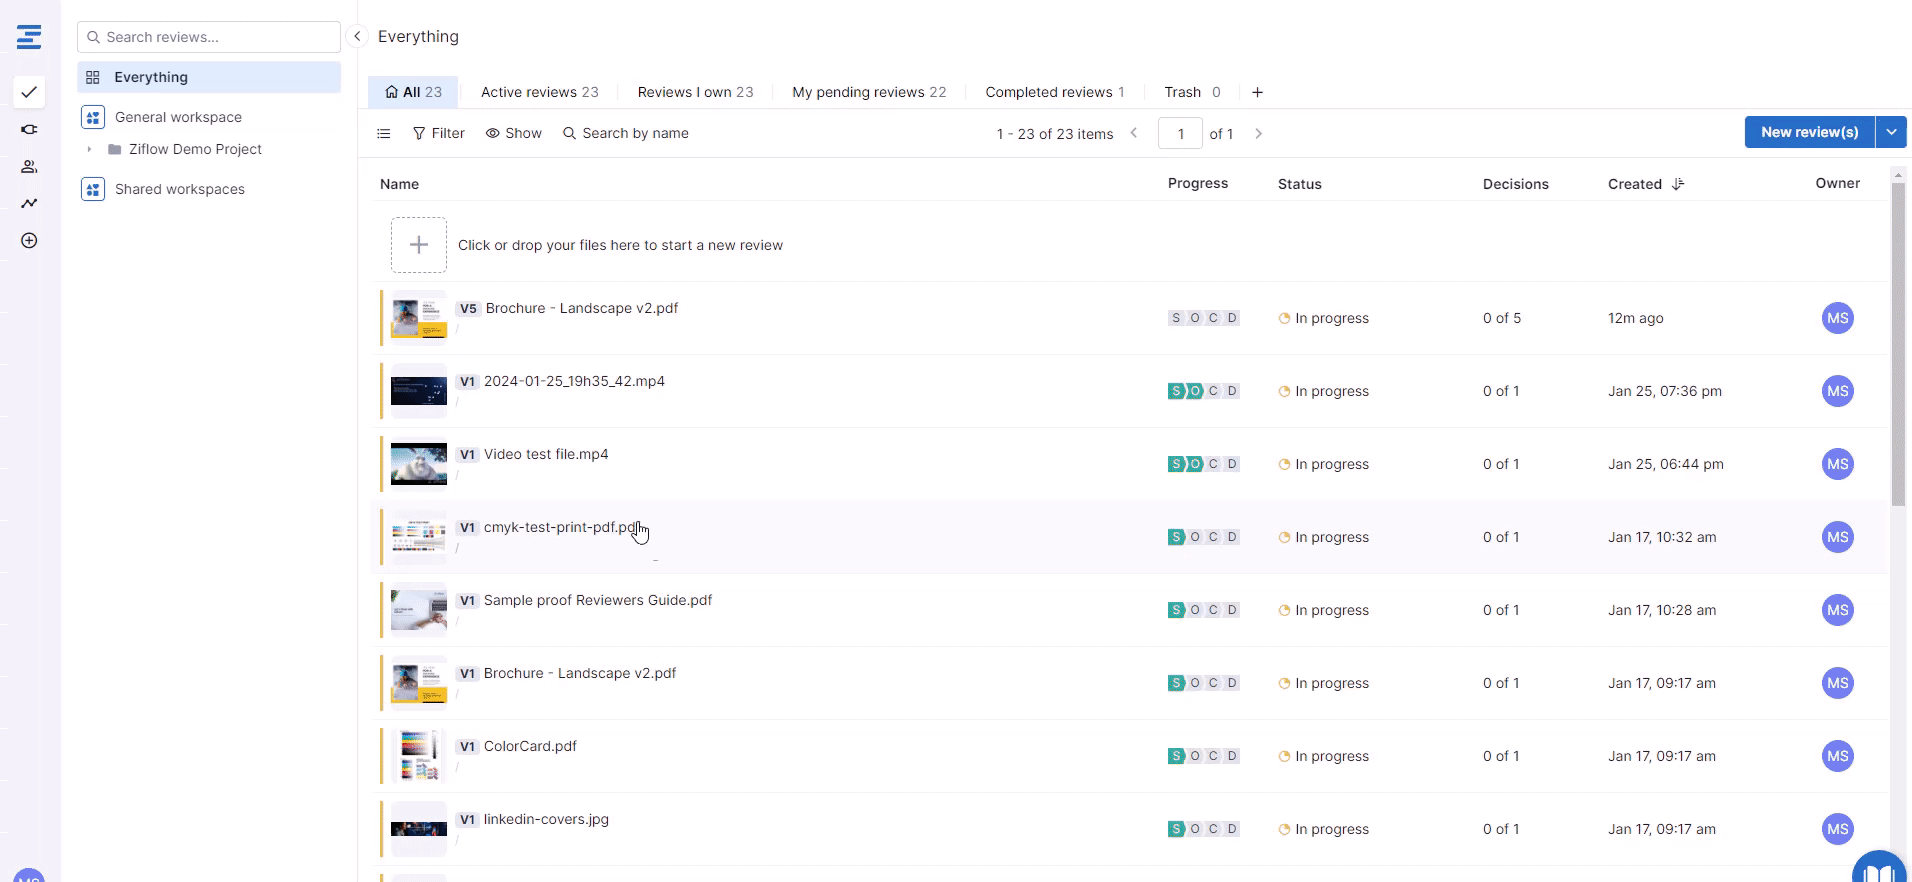Click the New review(s) button
Image resolution: width=1912 pixels, height=882 pixels.
(x=1809, y=132)
